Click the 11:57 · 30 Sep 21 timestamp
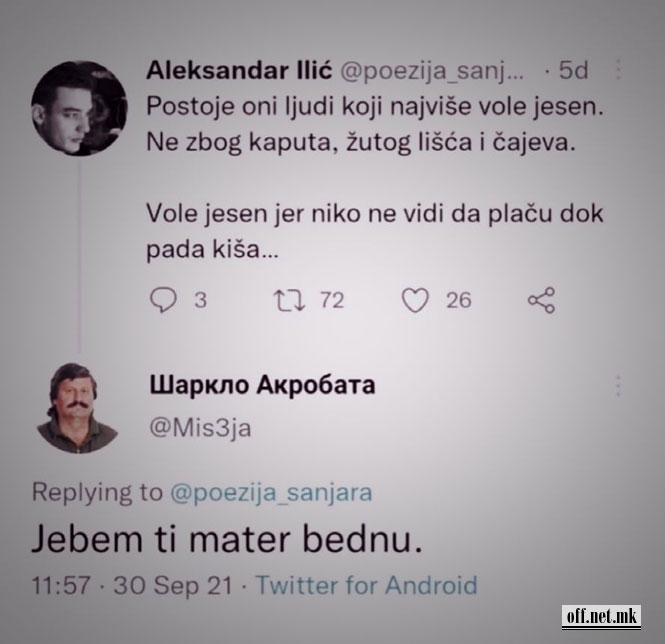The height and width of the screenshot is (644, 665). tap(132, 585)
